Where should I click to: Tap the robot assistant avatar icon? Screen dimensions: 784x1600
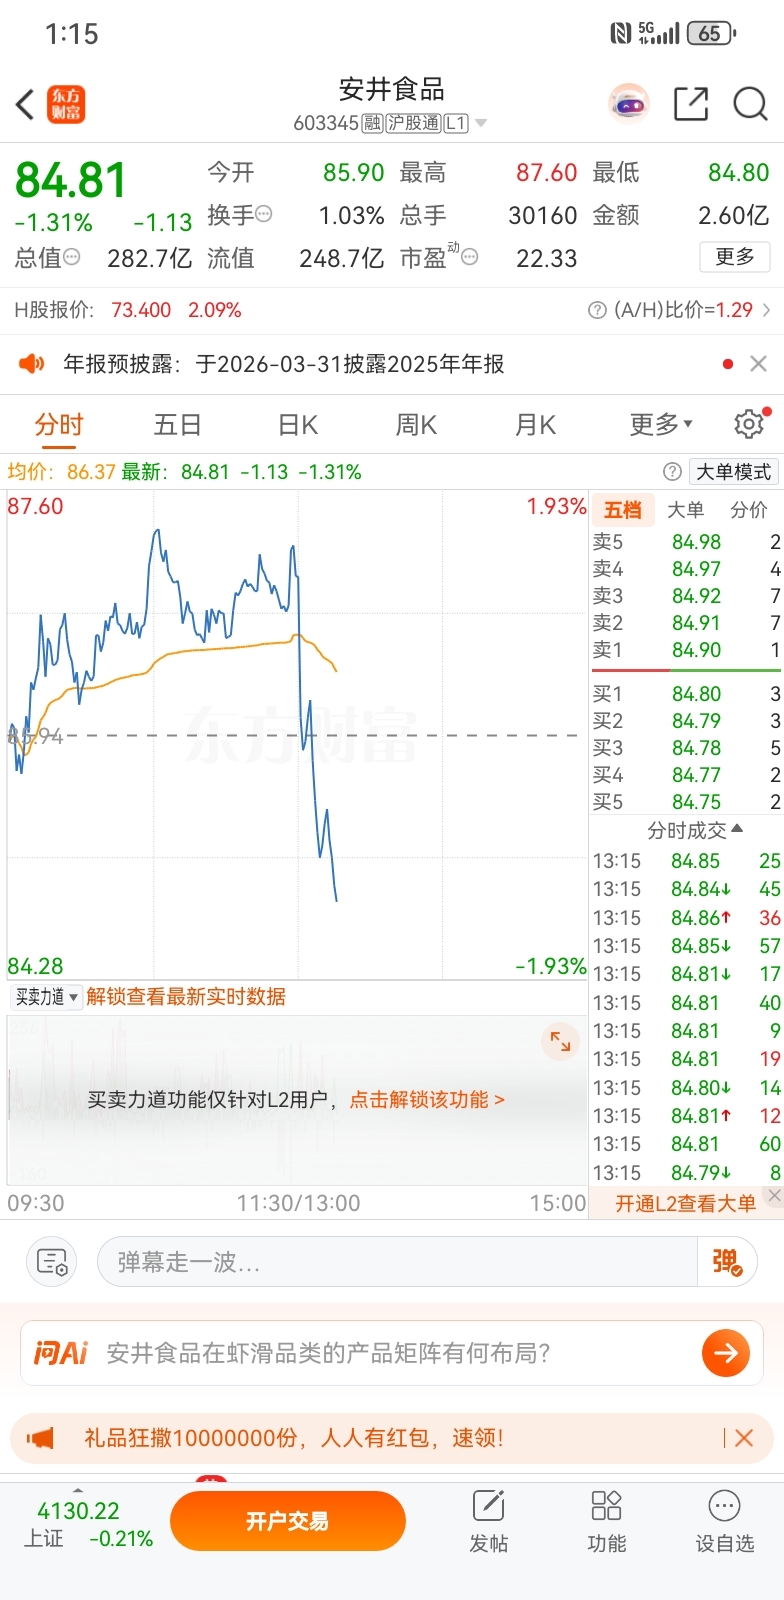pyautogui.click(x=629, y=104)
